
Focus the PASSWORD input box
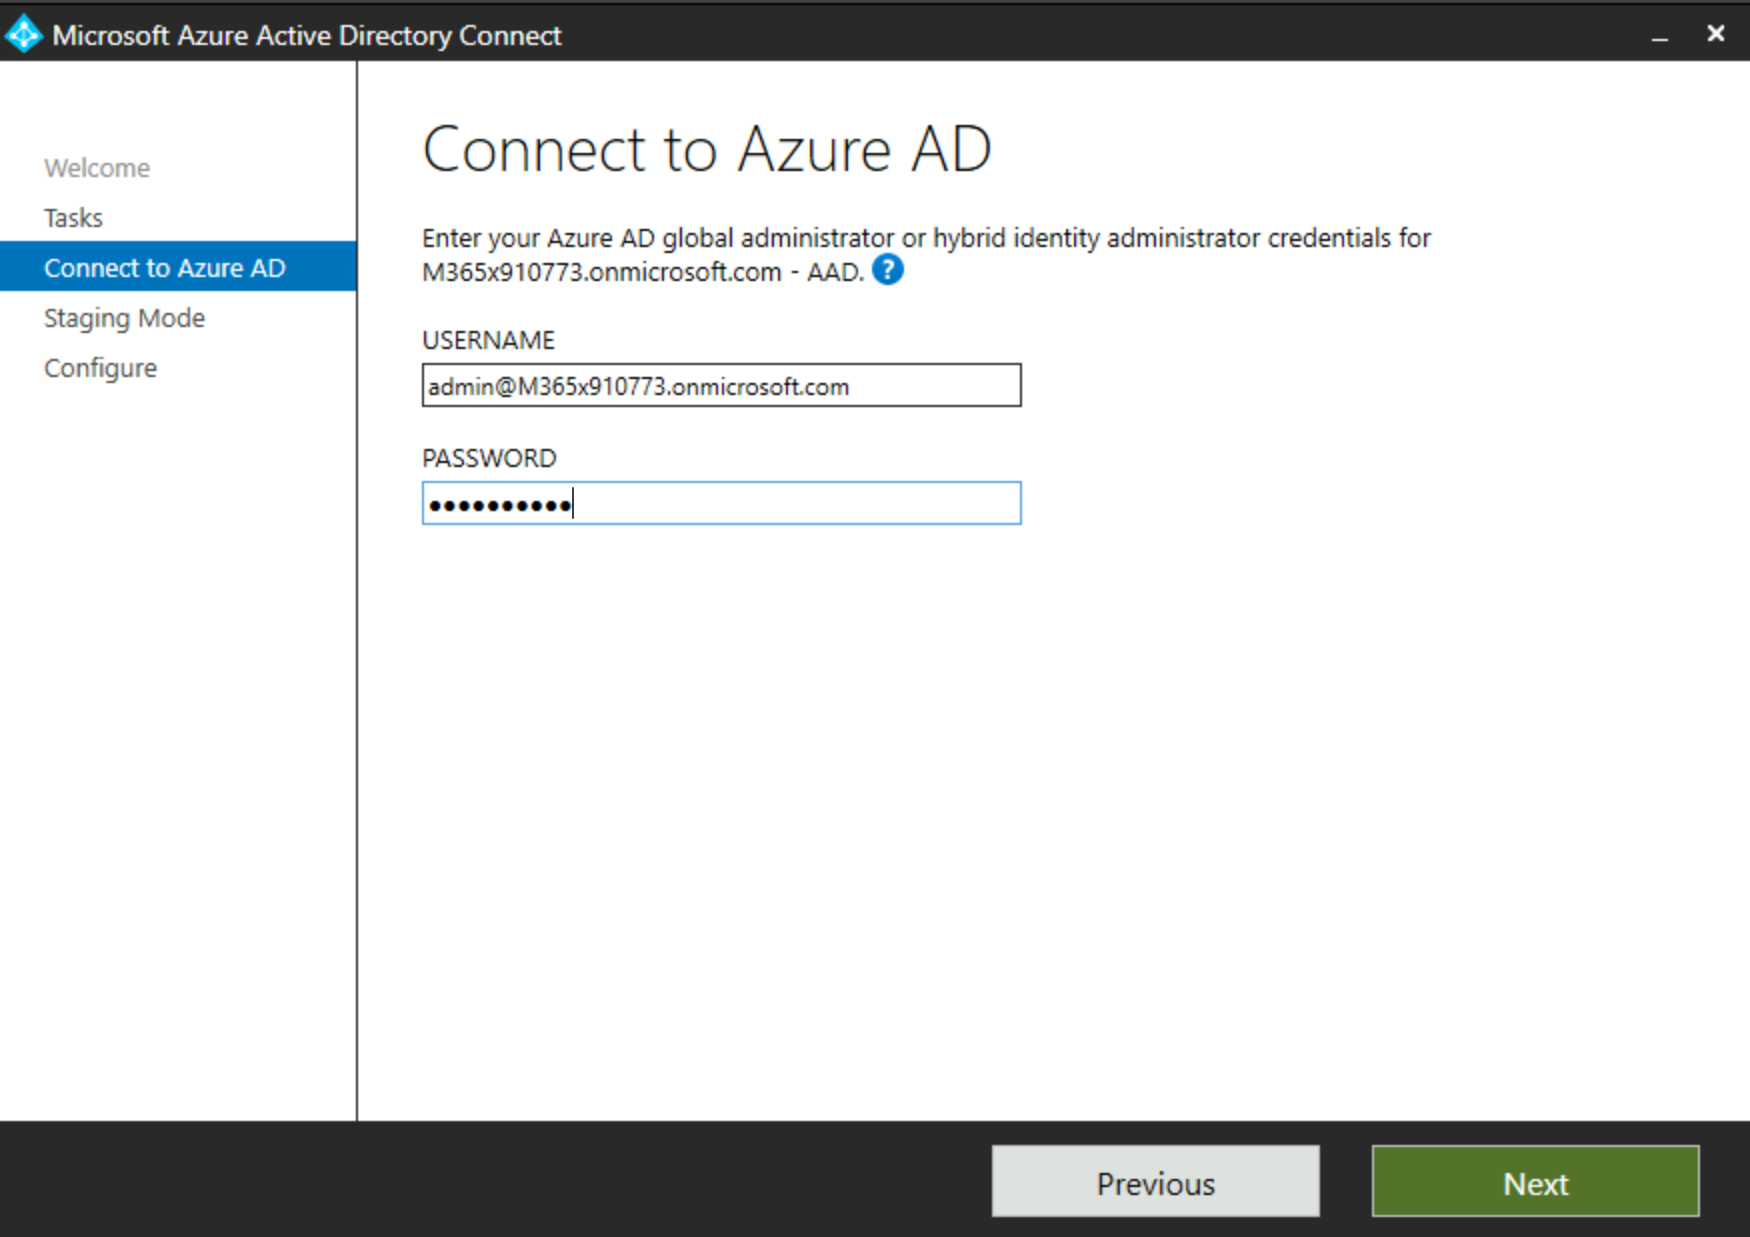[x=720, y=503]
